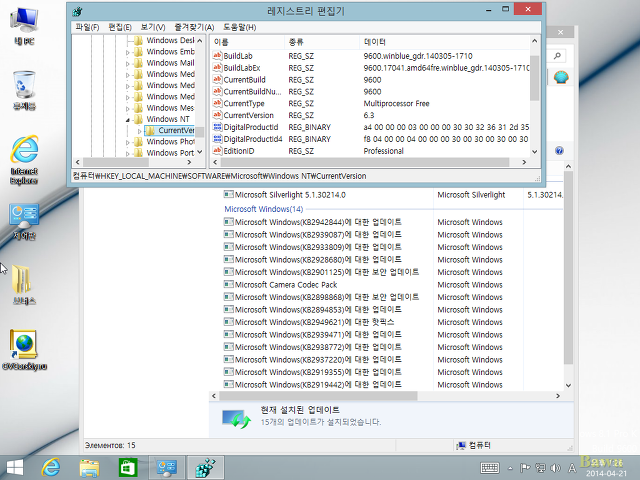Open the 보기(V) menu
Image resolution: width=640 pixels, height=480 pixels.
click(153, 27)
